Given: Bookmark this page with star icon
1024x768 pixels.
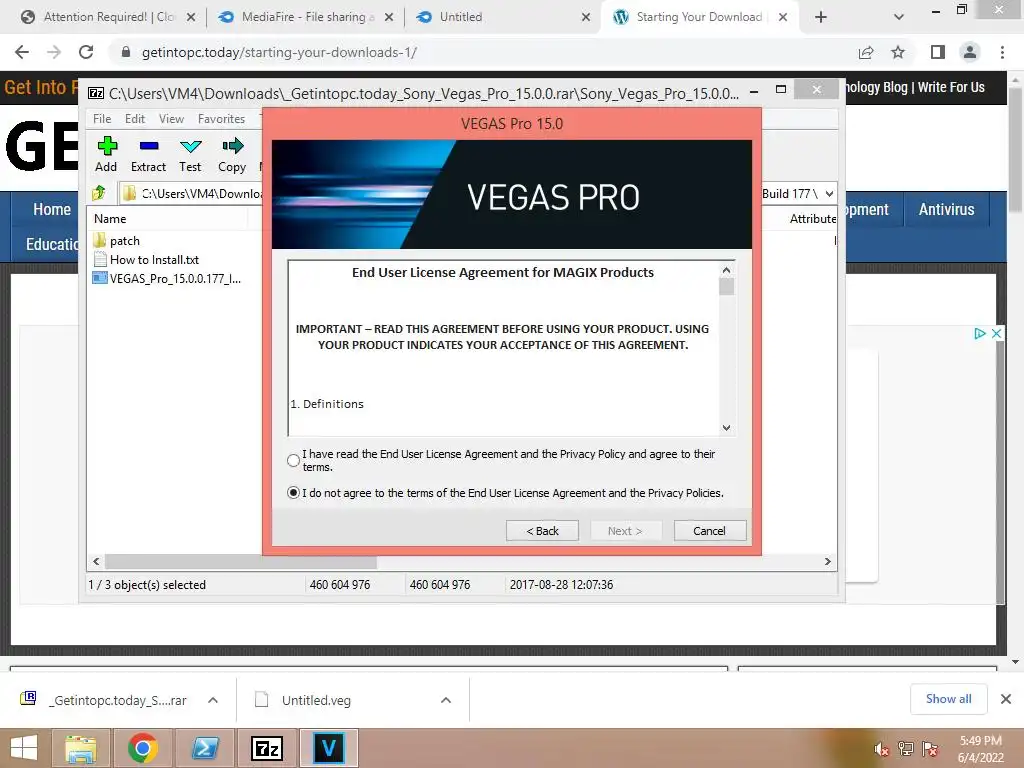Looking at the screenshot, I should pos(898,52).
